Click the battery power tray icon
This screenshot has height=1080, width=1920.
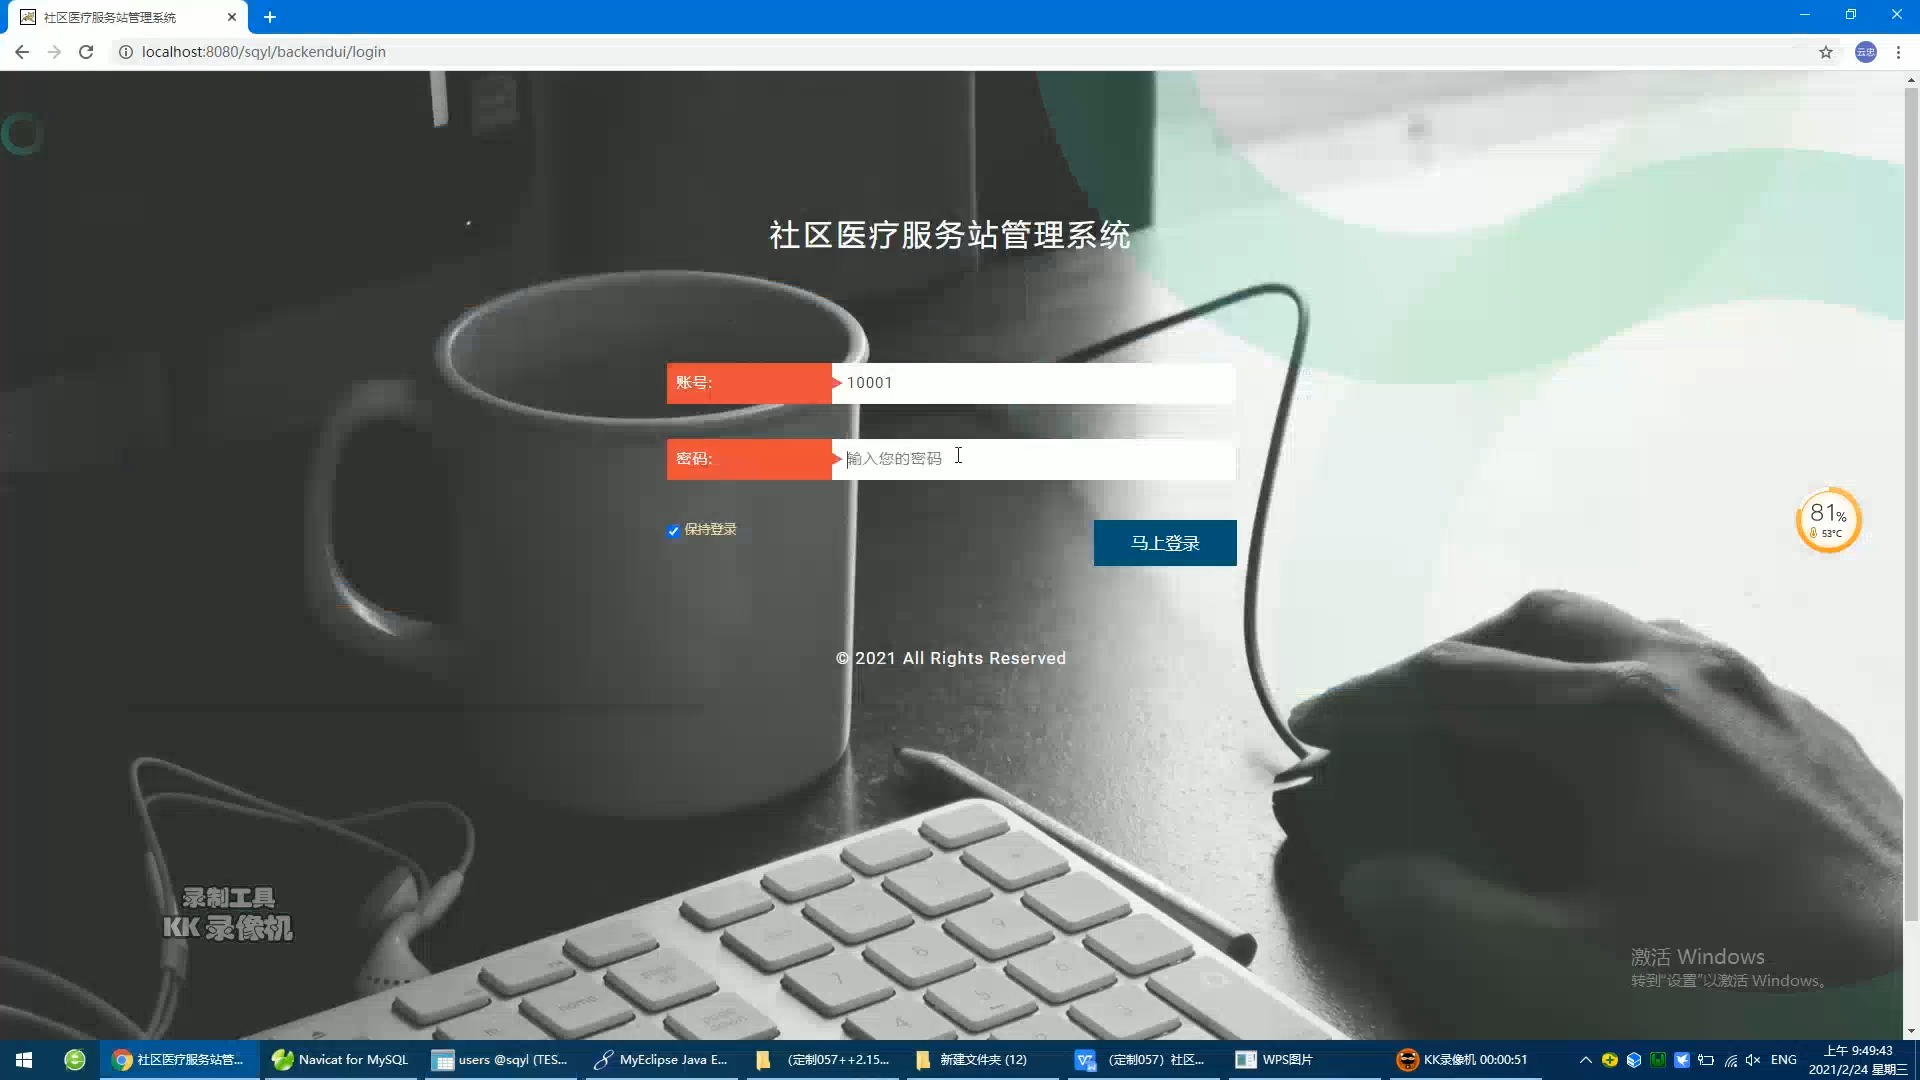[1706, 1060]
